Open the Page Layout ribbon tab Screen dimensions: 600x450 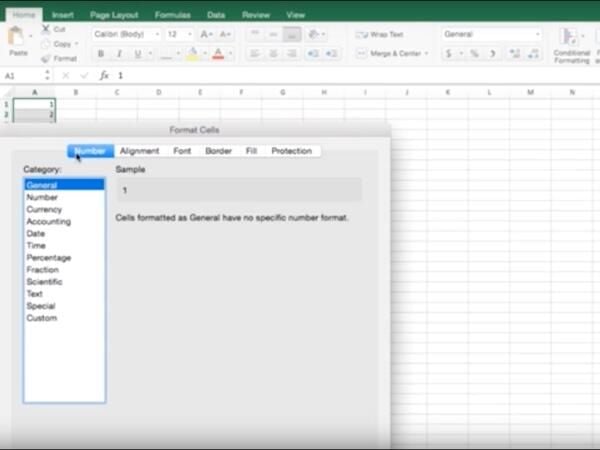coord(114,15)
